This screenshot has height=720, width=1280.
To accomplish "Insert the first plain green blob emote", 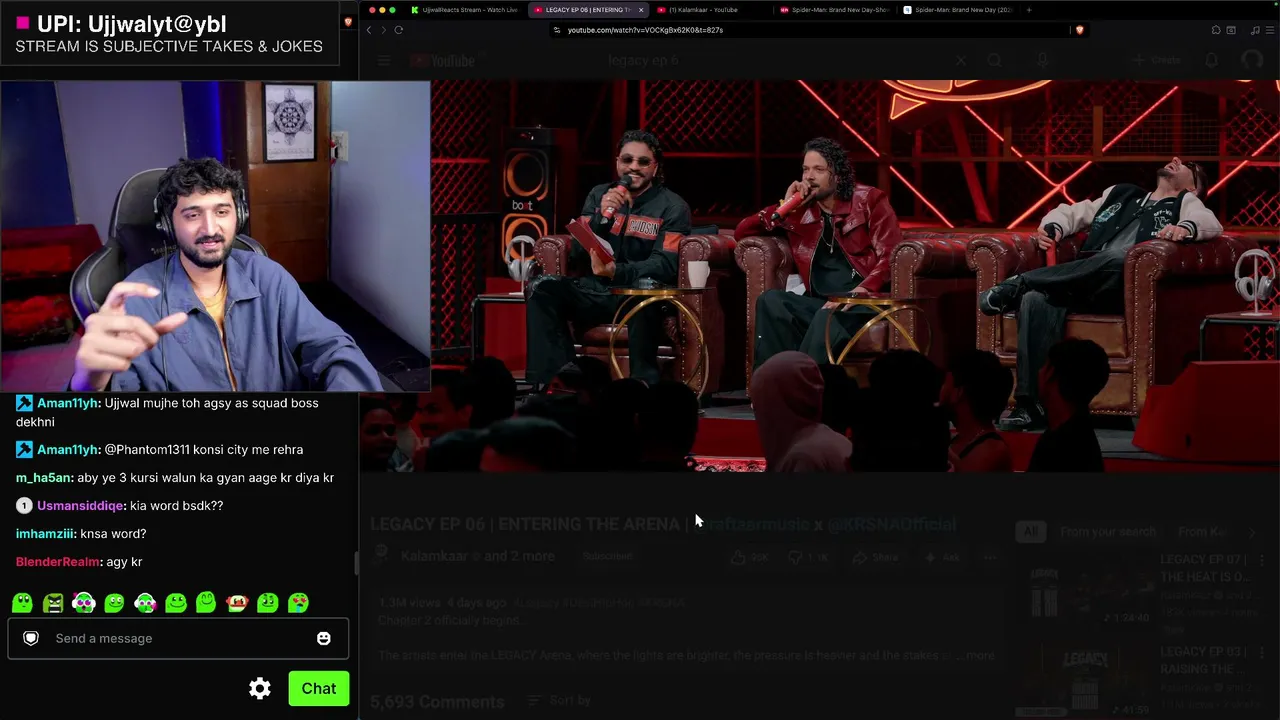I will (x=23, y=602).
